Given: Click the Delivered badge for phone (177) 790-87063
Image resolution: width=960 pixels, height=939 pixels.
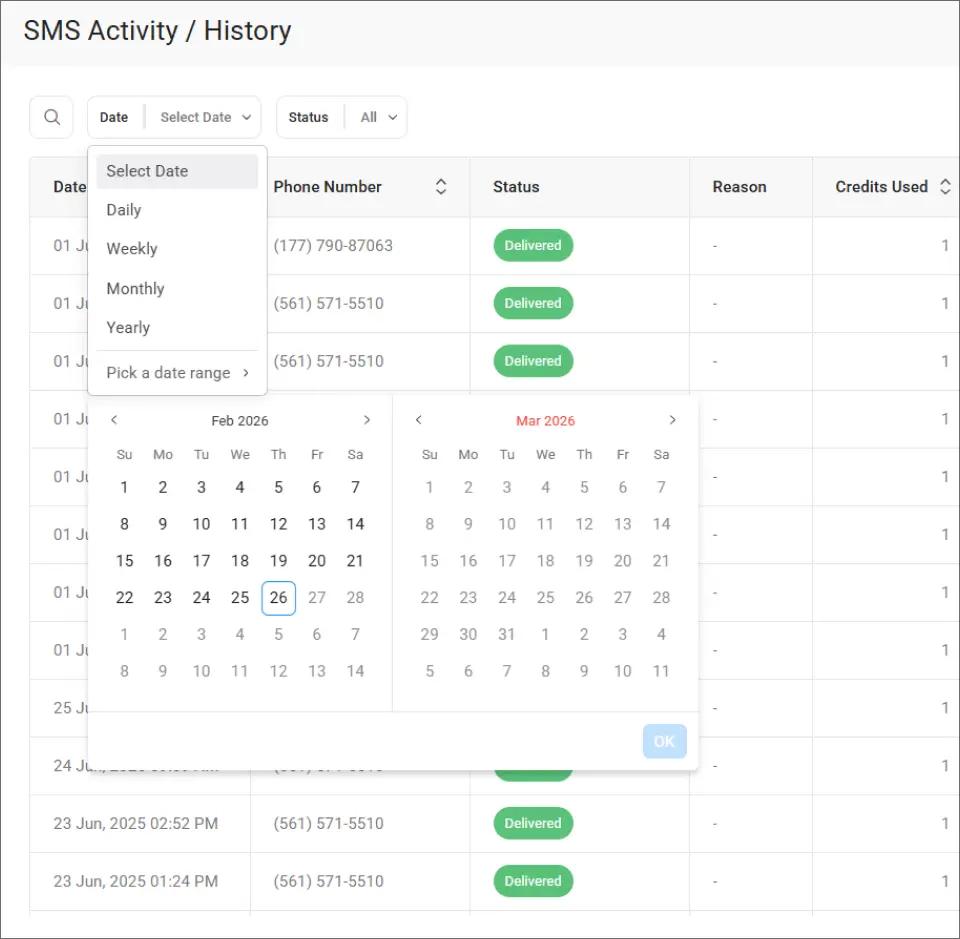Looking at the screenshot, I should [x=532, y=245].
